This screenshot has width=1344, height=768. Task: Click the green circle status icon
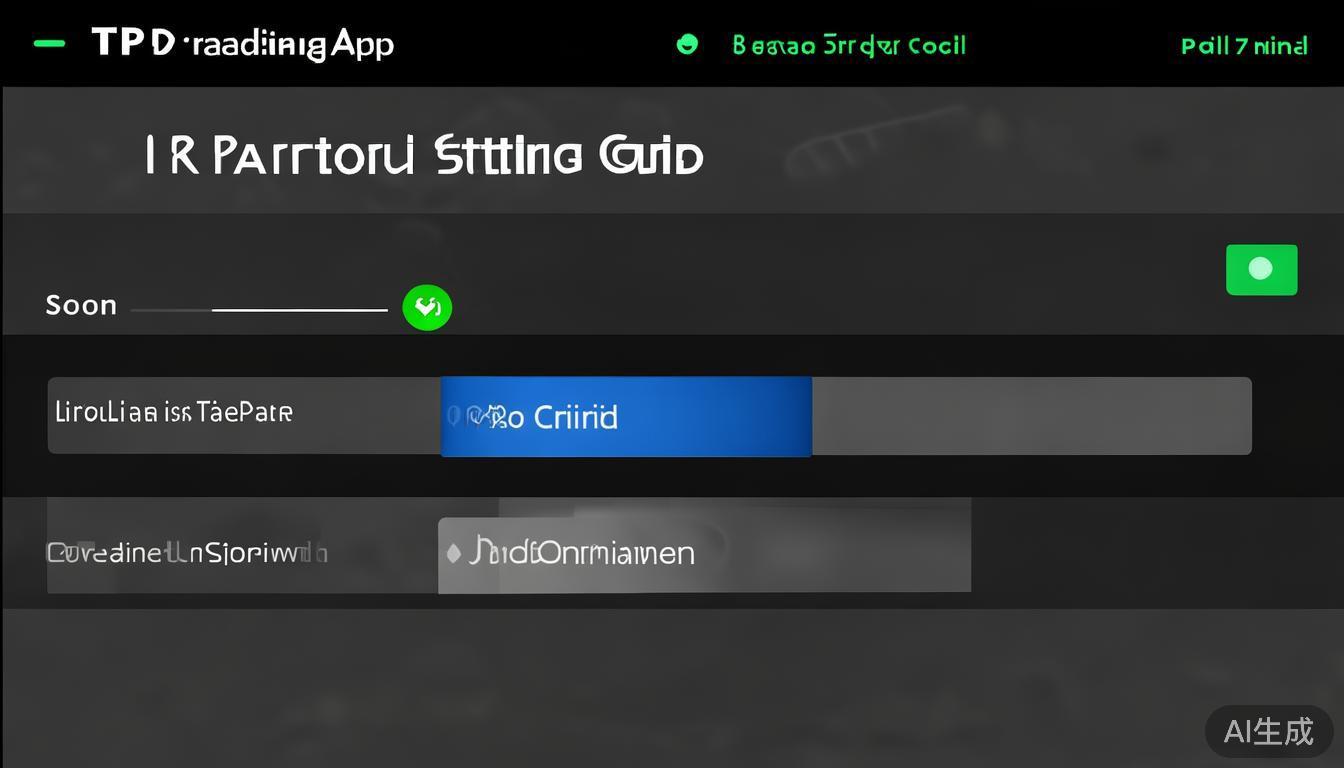coord(687,44)
